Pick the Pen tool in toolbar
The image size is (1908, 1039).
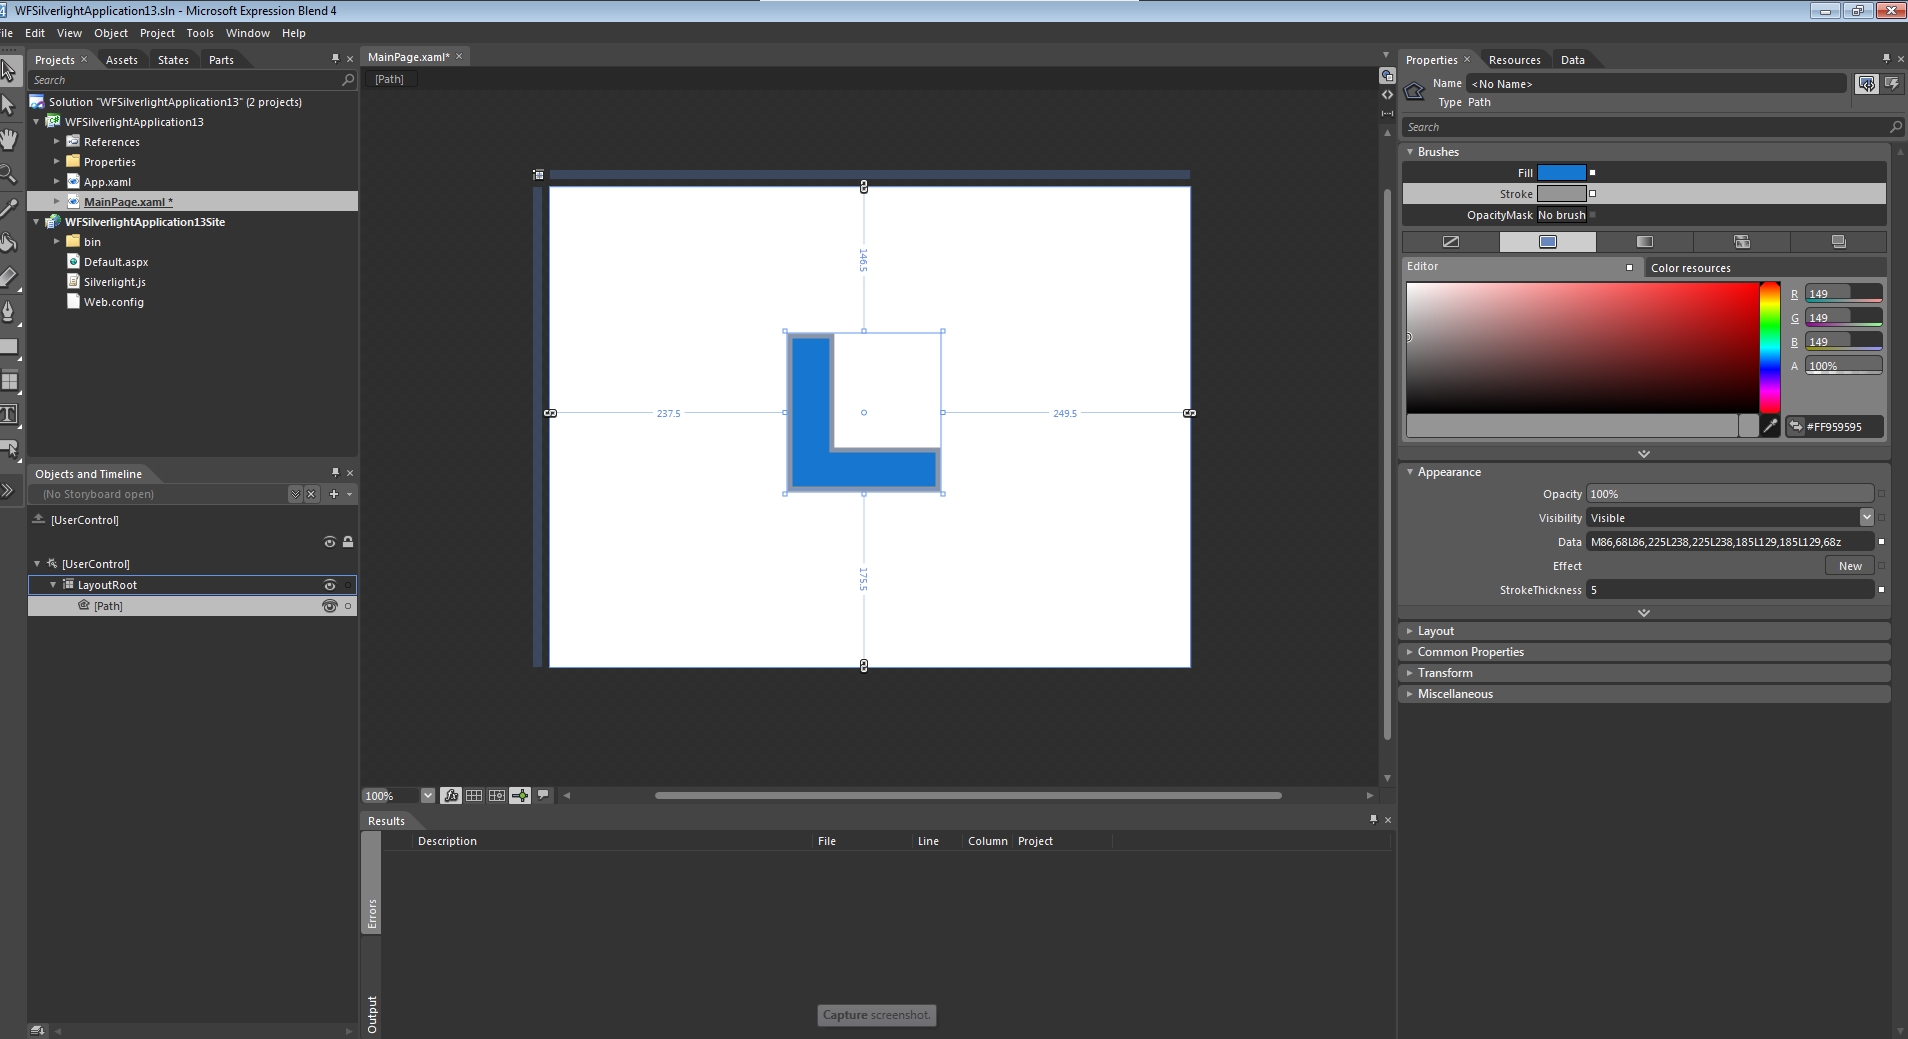tap(8, 311)
